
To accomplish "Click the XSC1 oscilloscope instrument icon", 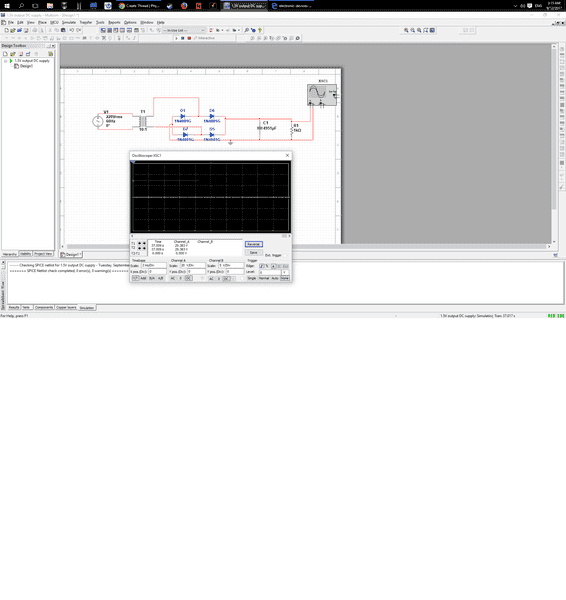I will pos(322,95).
